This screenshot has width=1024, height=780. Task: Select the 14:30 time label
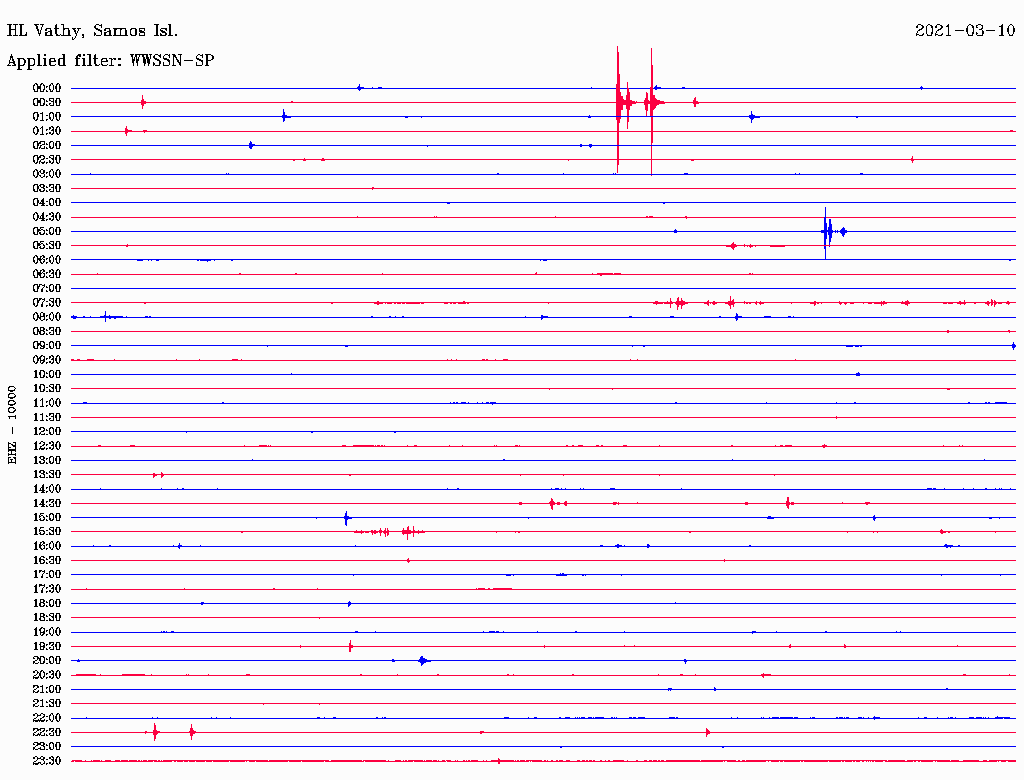coord(47,504)
